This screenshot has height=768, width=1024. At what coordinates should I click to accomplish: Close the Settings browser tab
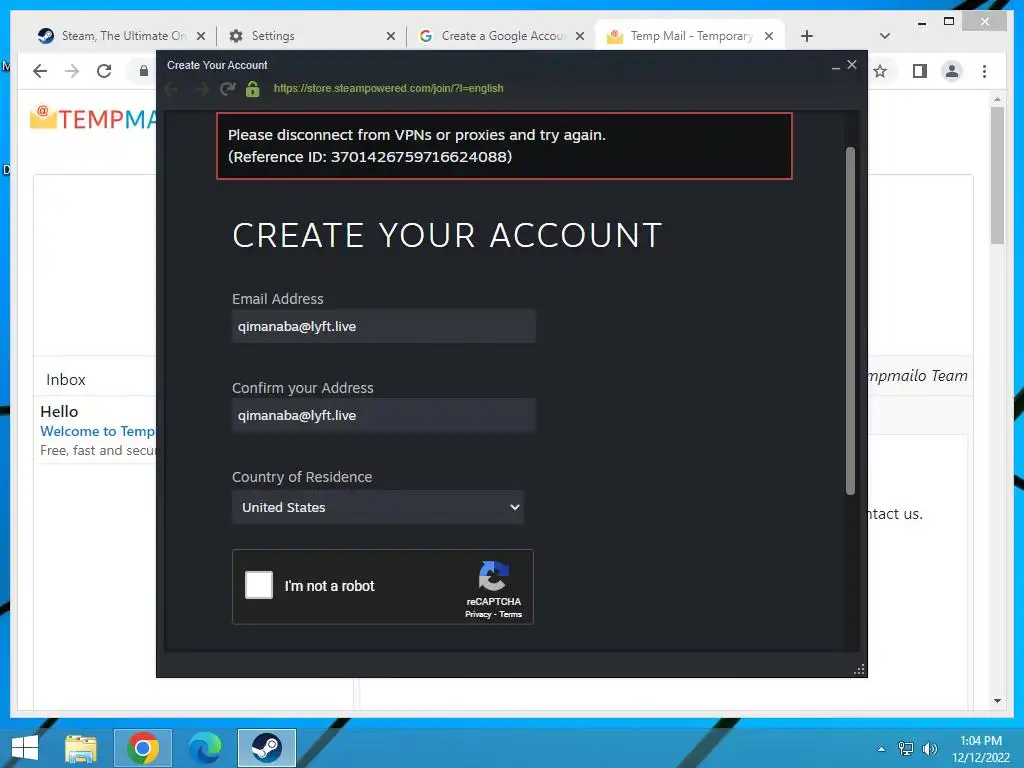pyautogui.click(x=391, y=36)
